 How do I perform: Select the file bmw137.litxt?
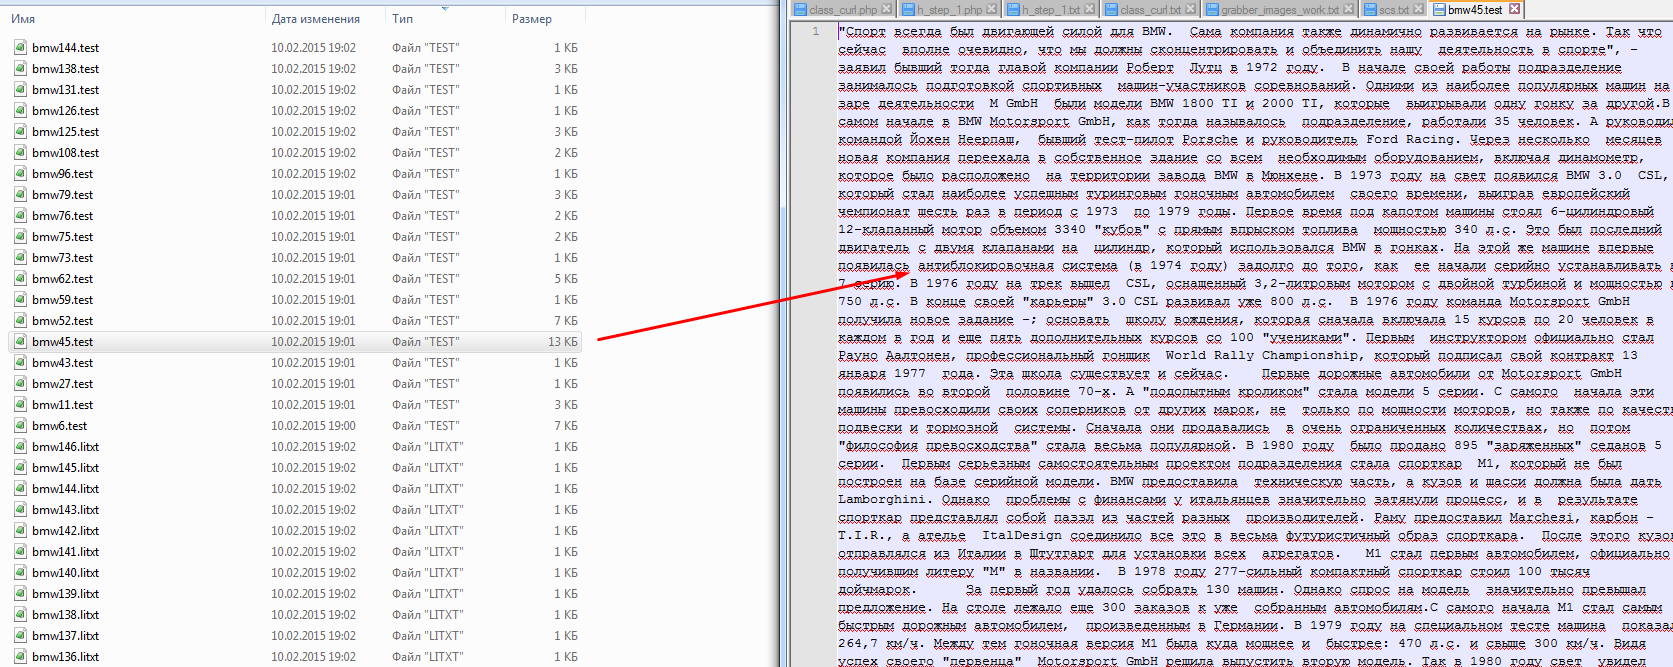65,635
